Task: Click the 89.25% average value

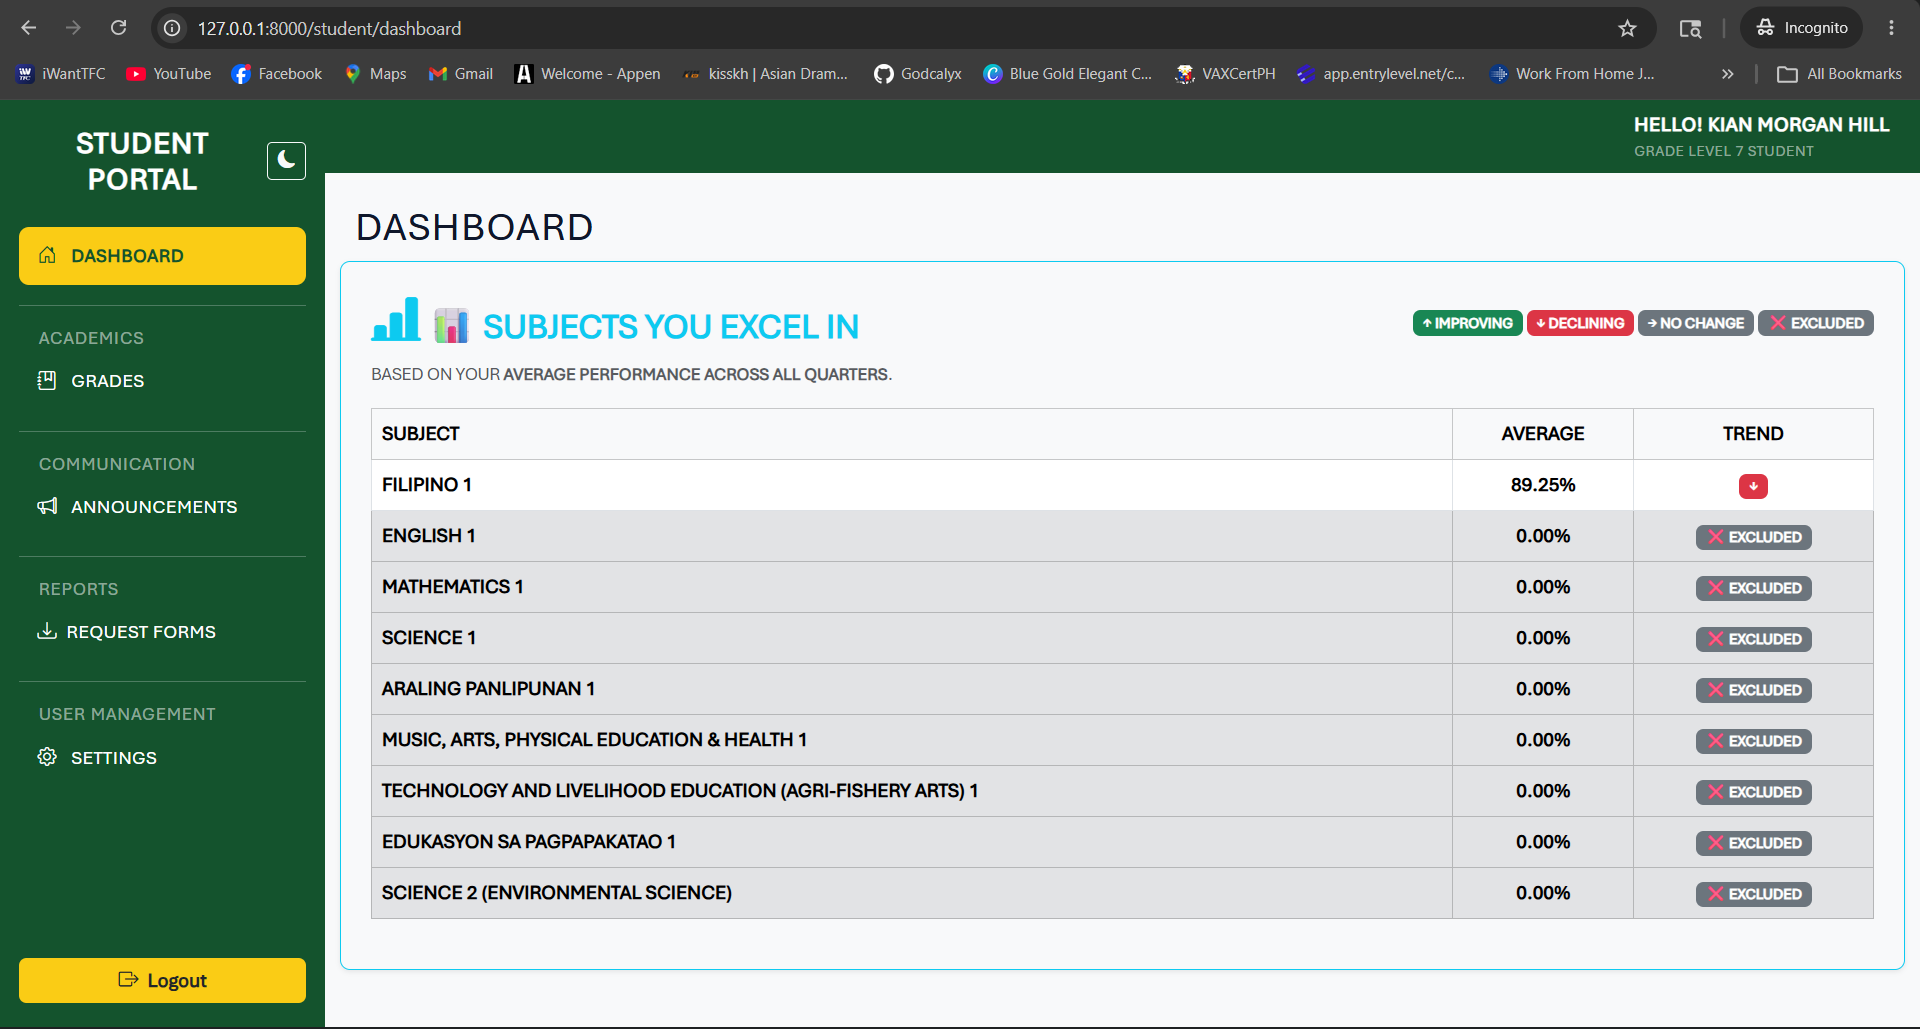Action: 1543,485
